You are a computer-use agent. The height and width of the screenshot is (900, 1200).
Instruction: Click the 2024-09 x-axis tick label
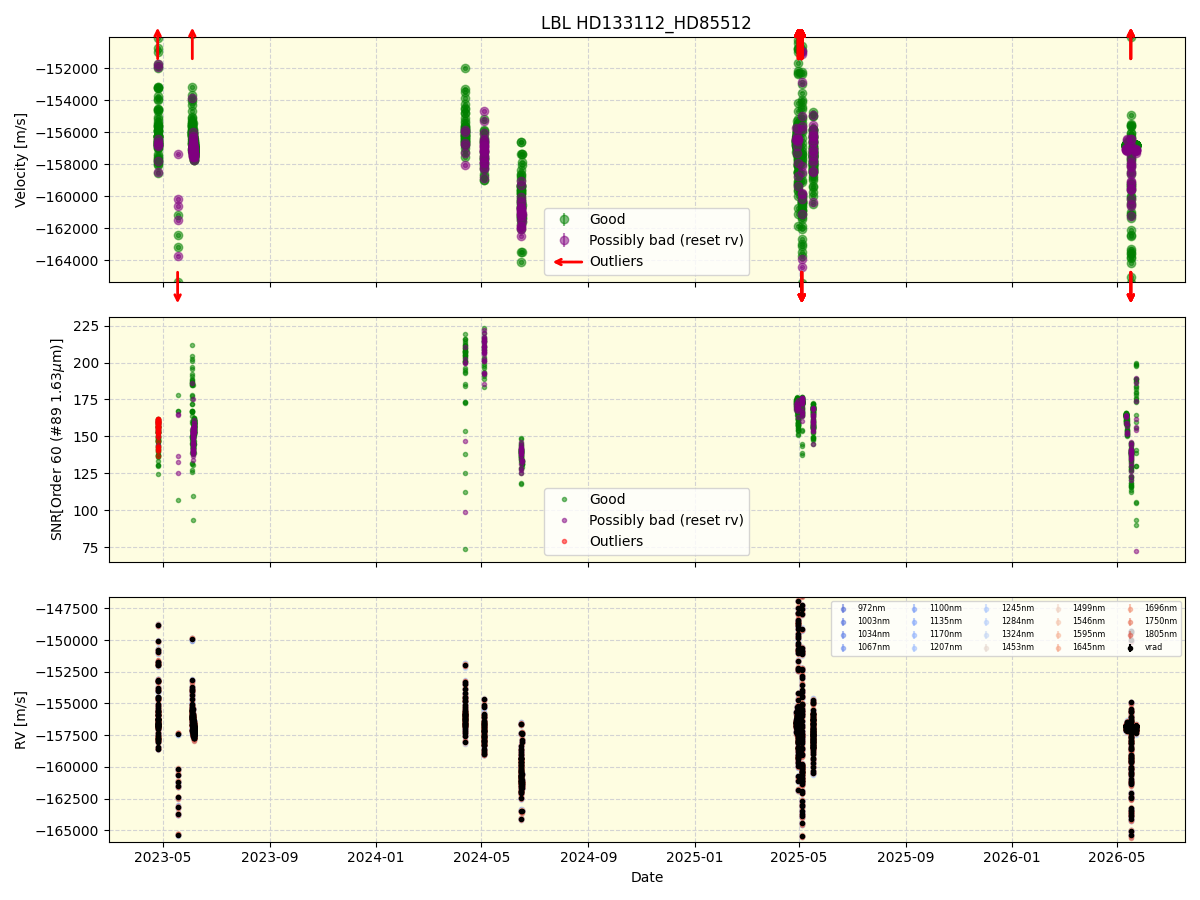[588, 857]
